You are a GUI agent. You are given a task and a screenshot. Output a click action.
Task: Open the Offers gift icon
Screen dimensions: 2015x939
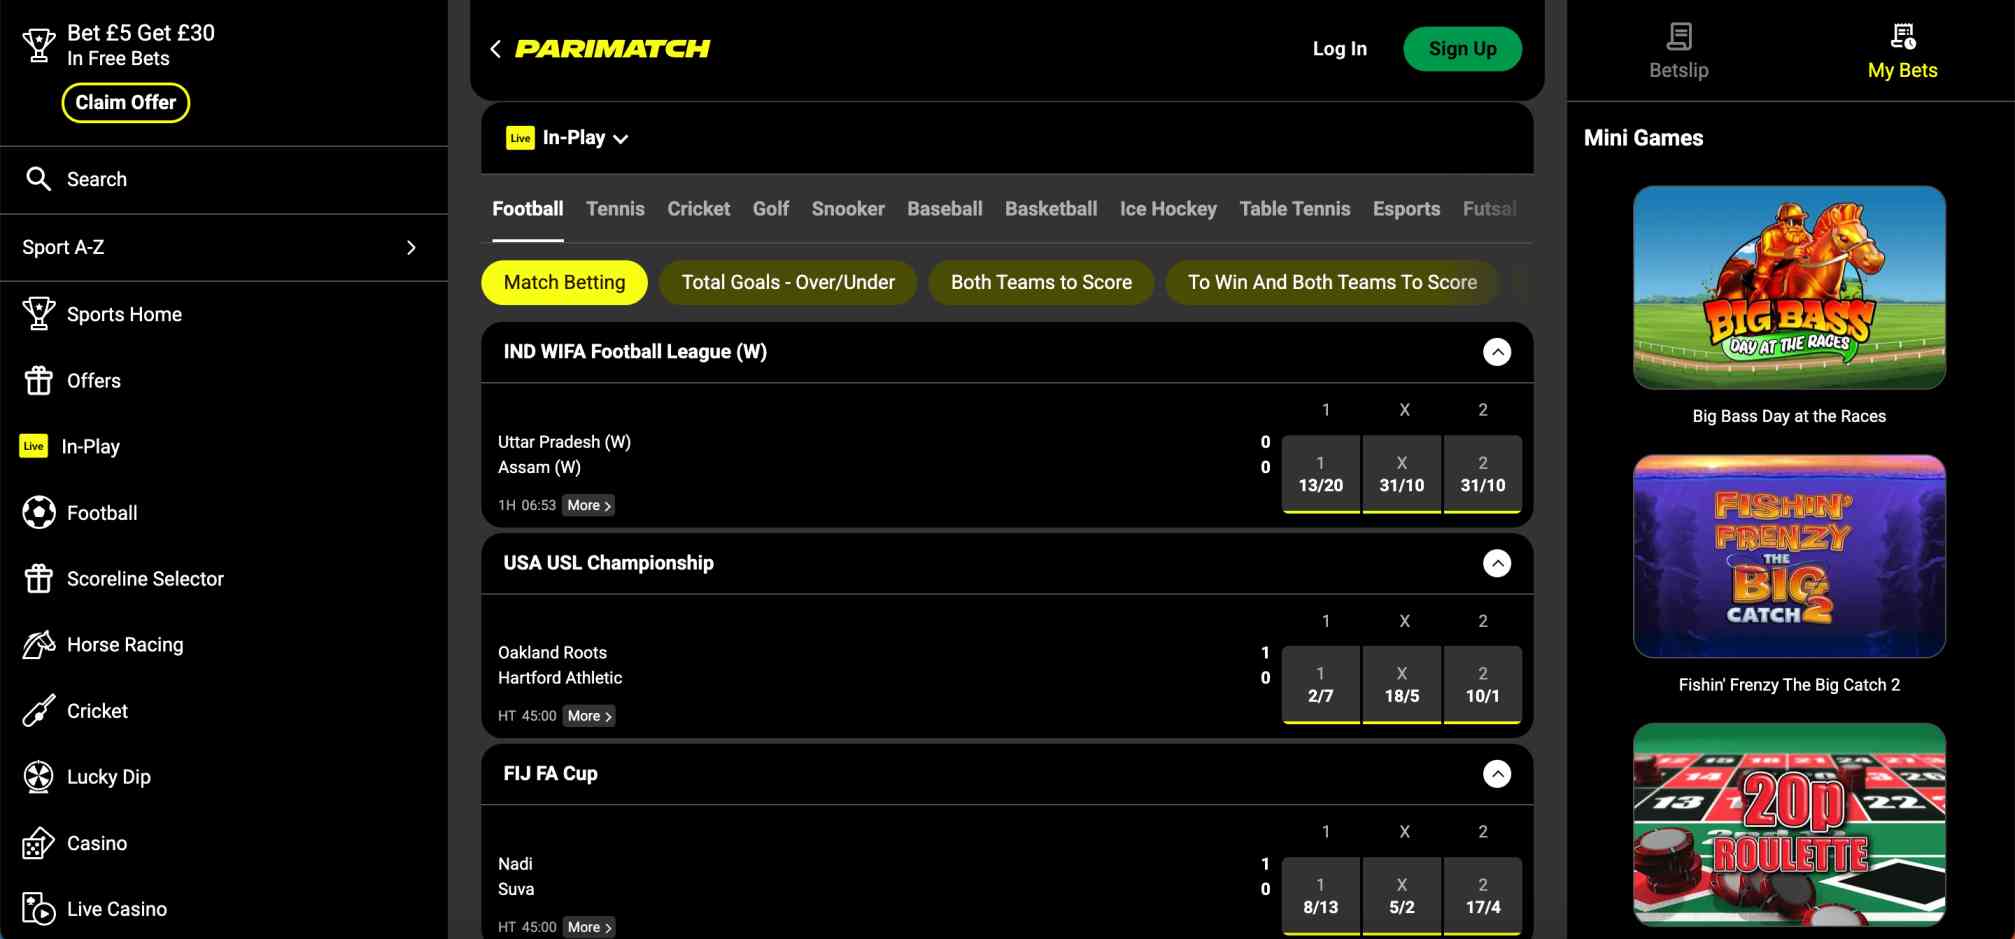pos(37,380)
